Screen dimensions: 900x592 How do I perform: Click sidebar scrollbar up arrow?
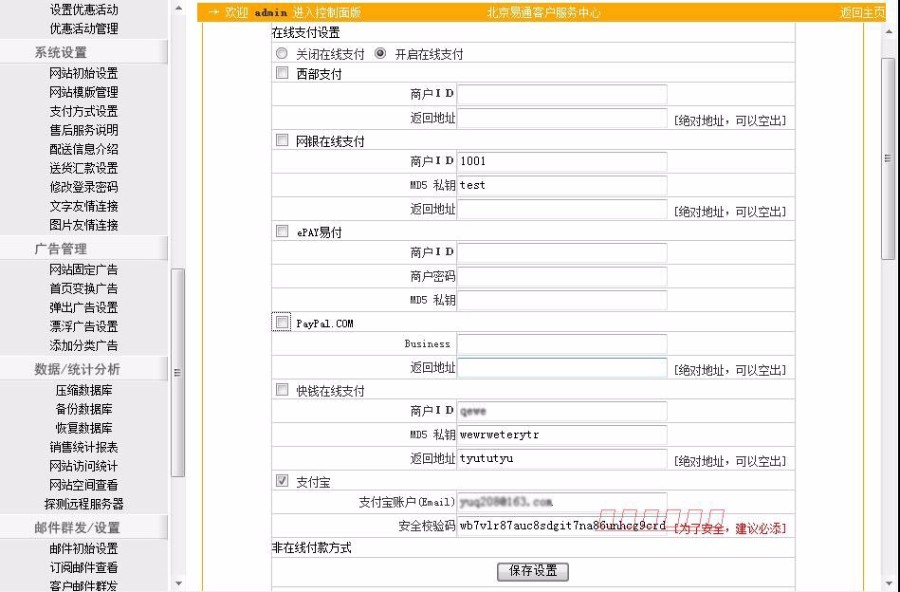[x=179, y=8]
